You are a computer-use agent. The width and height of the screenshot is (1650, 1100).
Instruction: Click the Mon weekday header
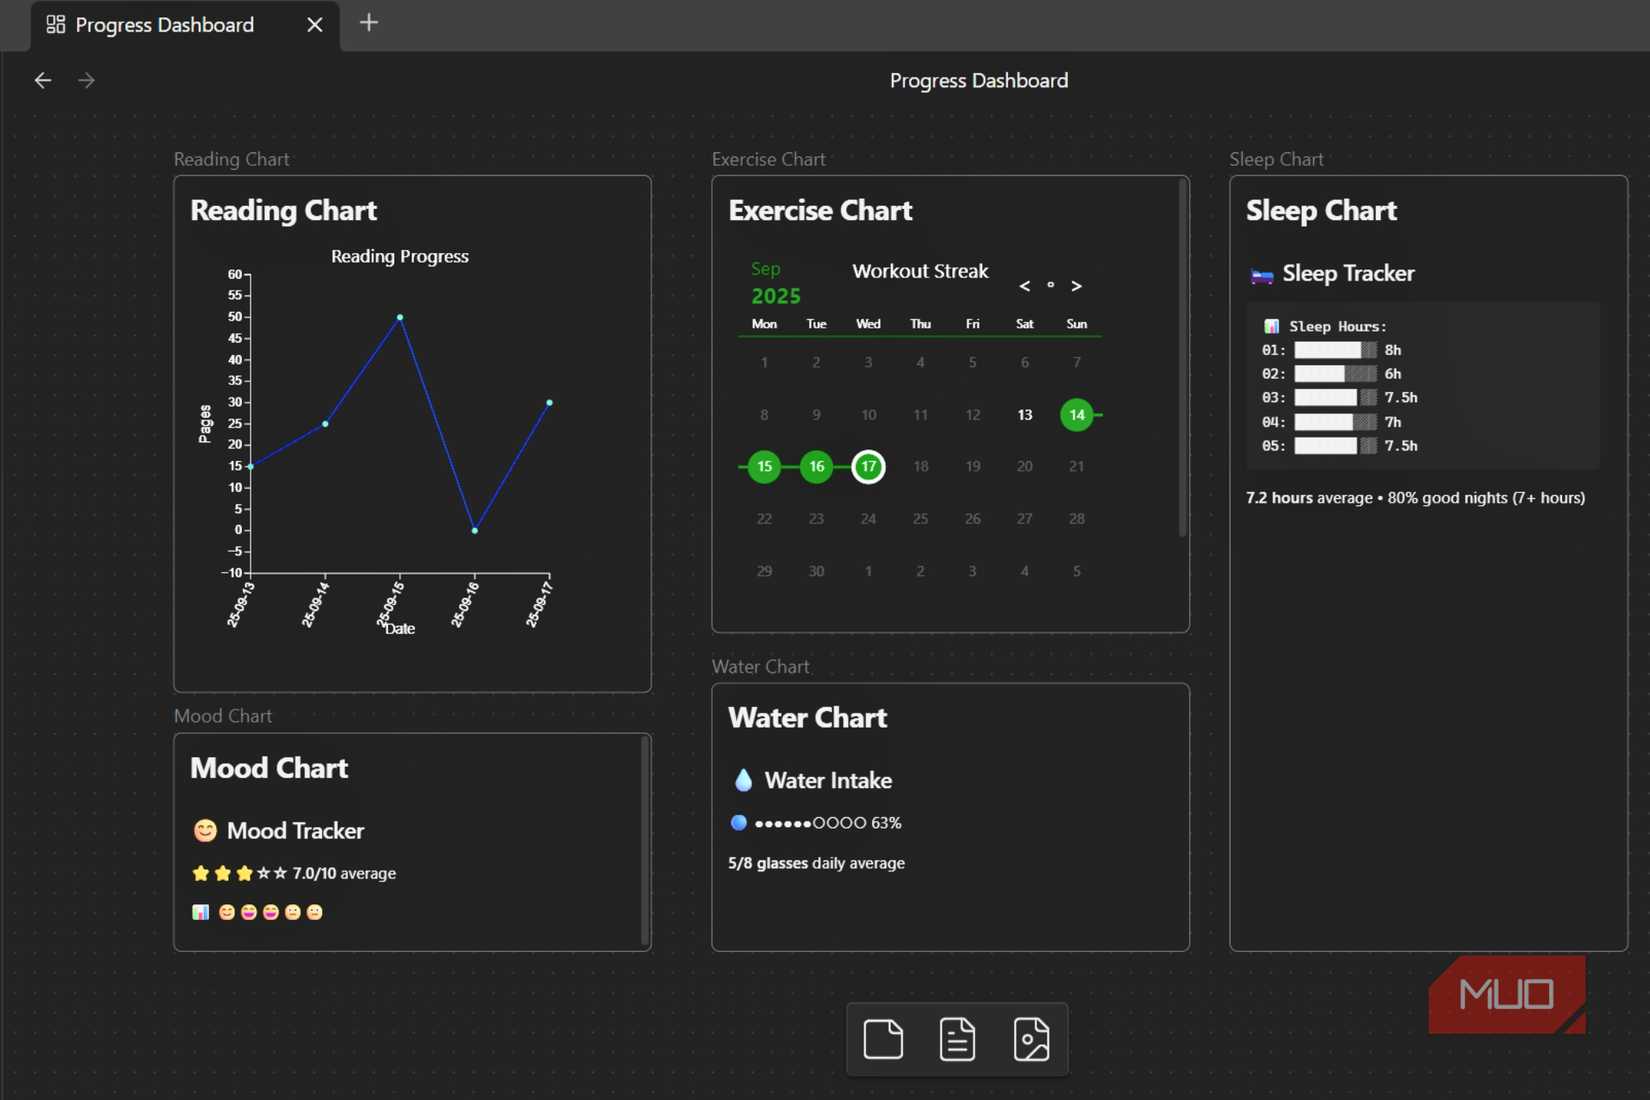click(764, 324)
